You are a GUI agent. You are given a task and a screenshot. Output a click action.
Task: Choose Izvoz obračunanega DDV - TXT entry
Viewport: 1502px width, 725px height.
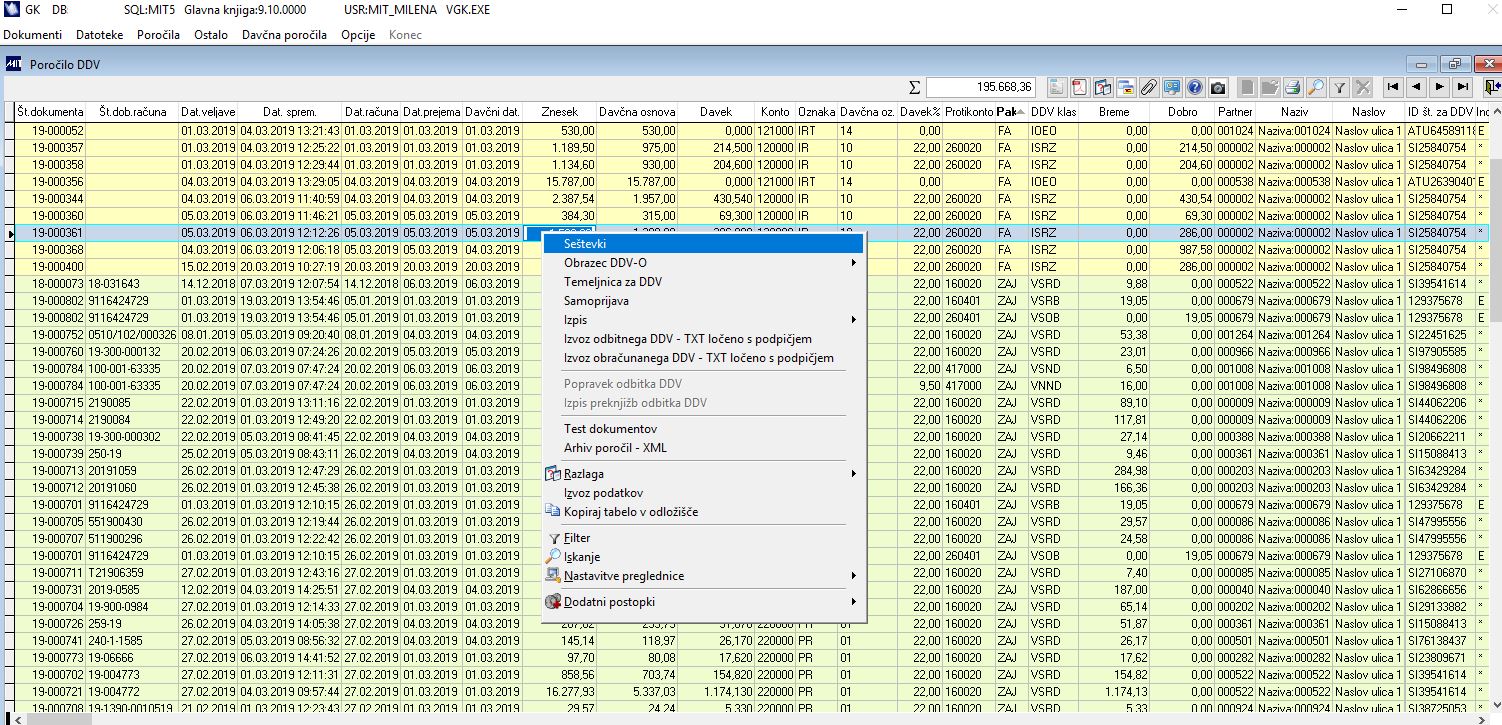(703, 358)
